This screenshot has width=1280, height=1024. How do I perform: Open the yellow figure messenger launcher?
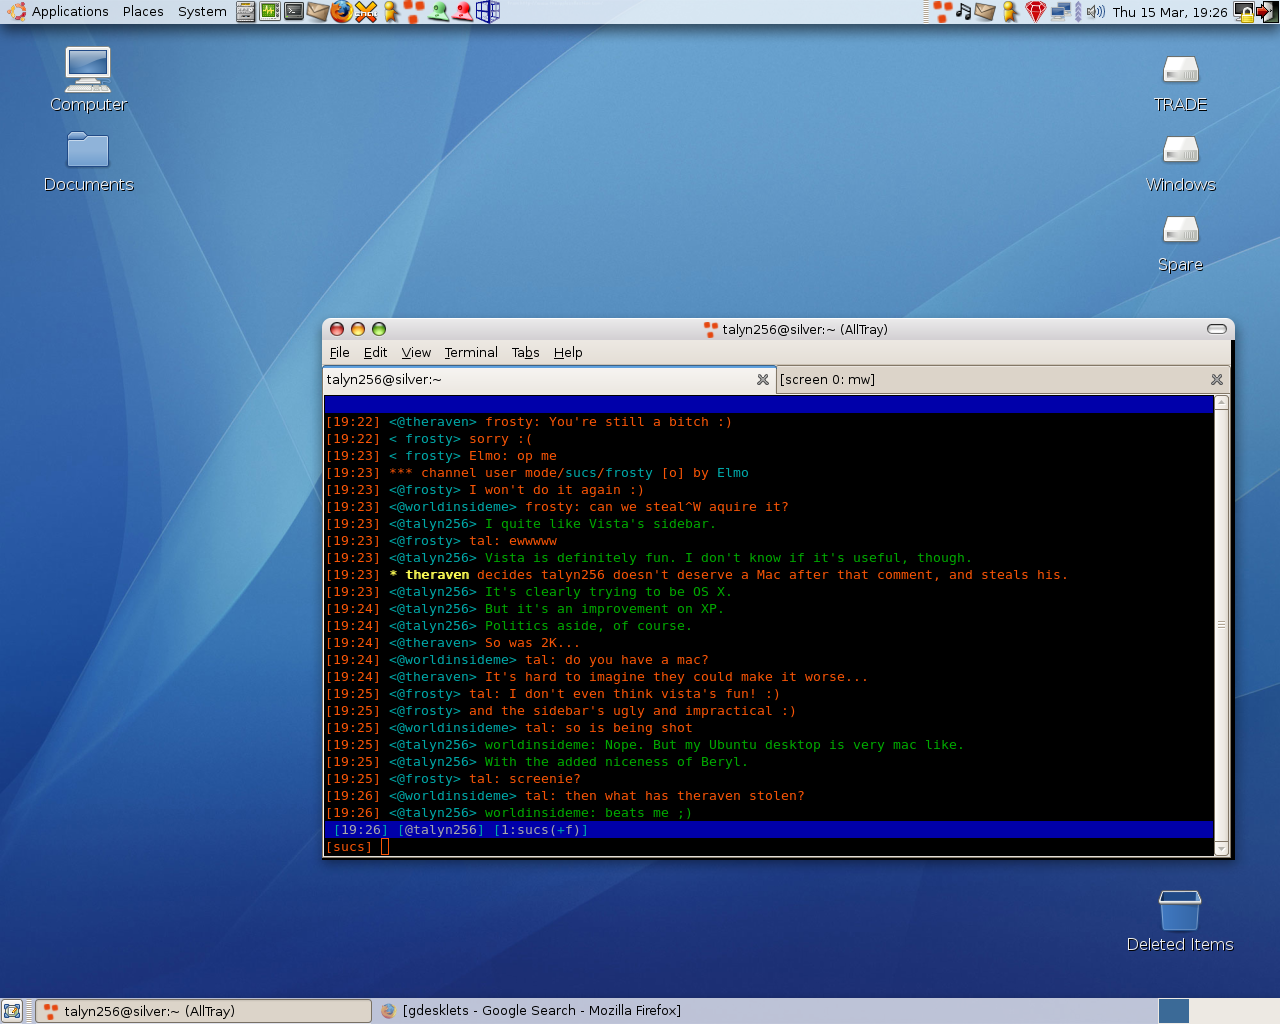[x=390, y=12]
